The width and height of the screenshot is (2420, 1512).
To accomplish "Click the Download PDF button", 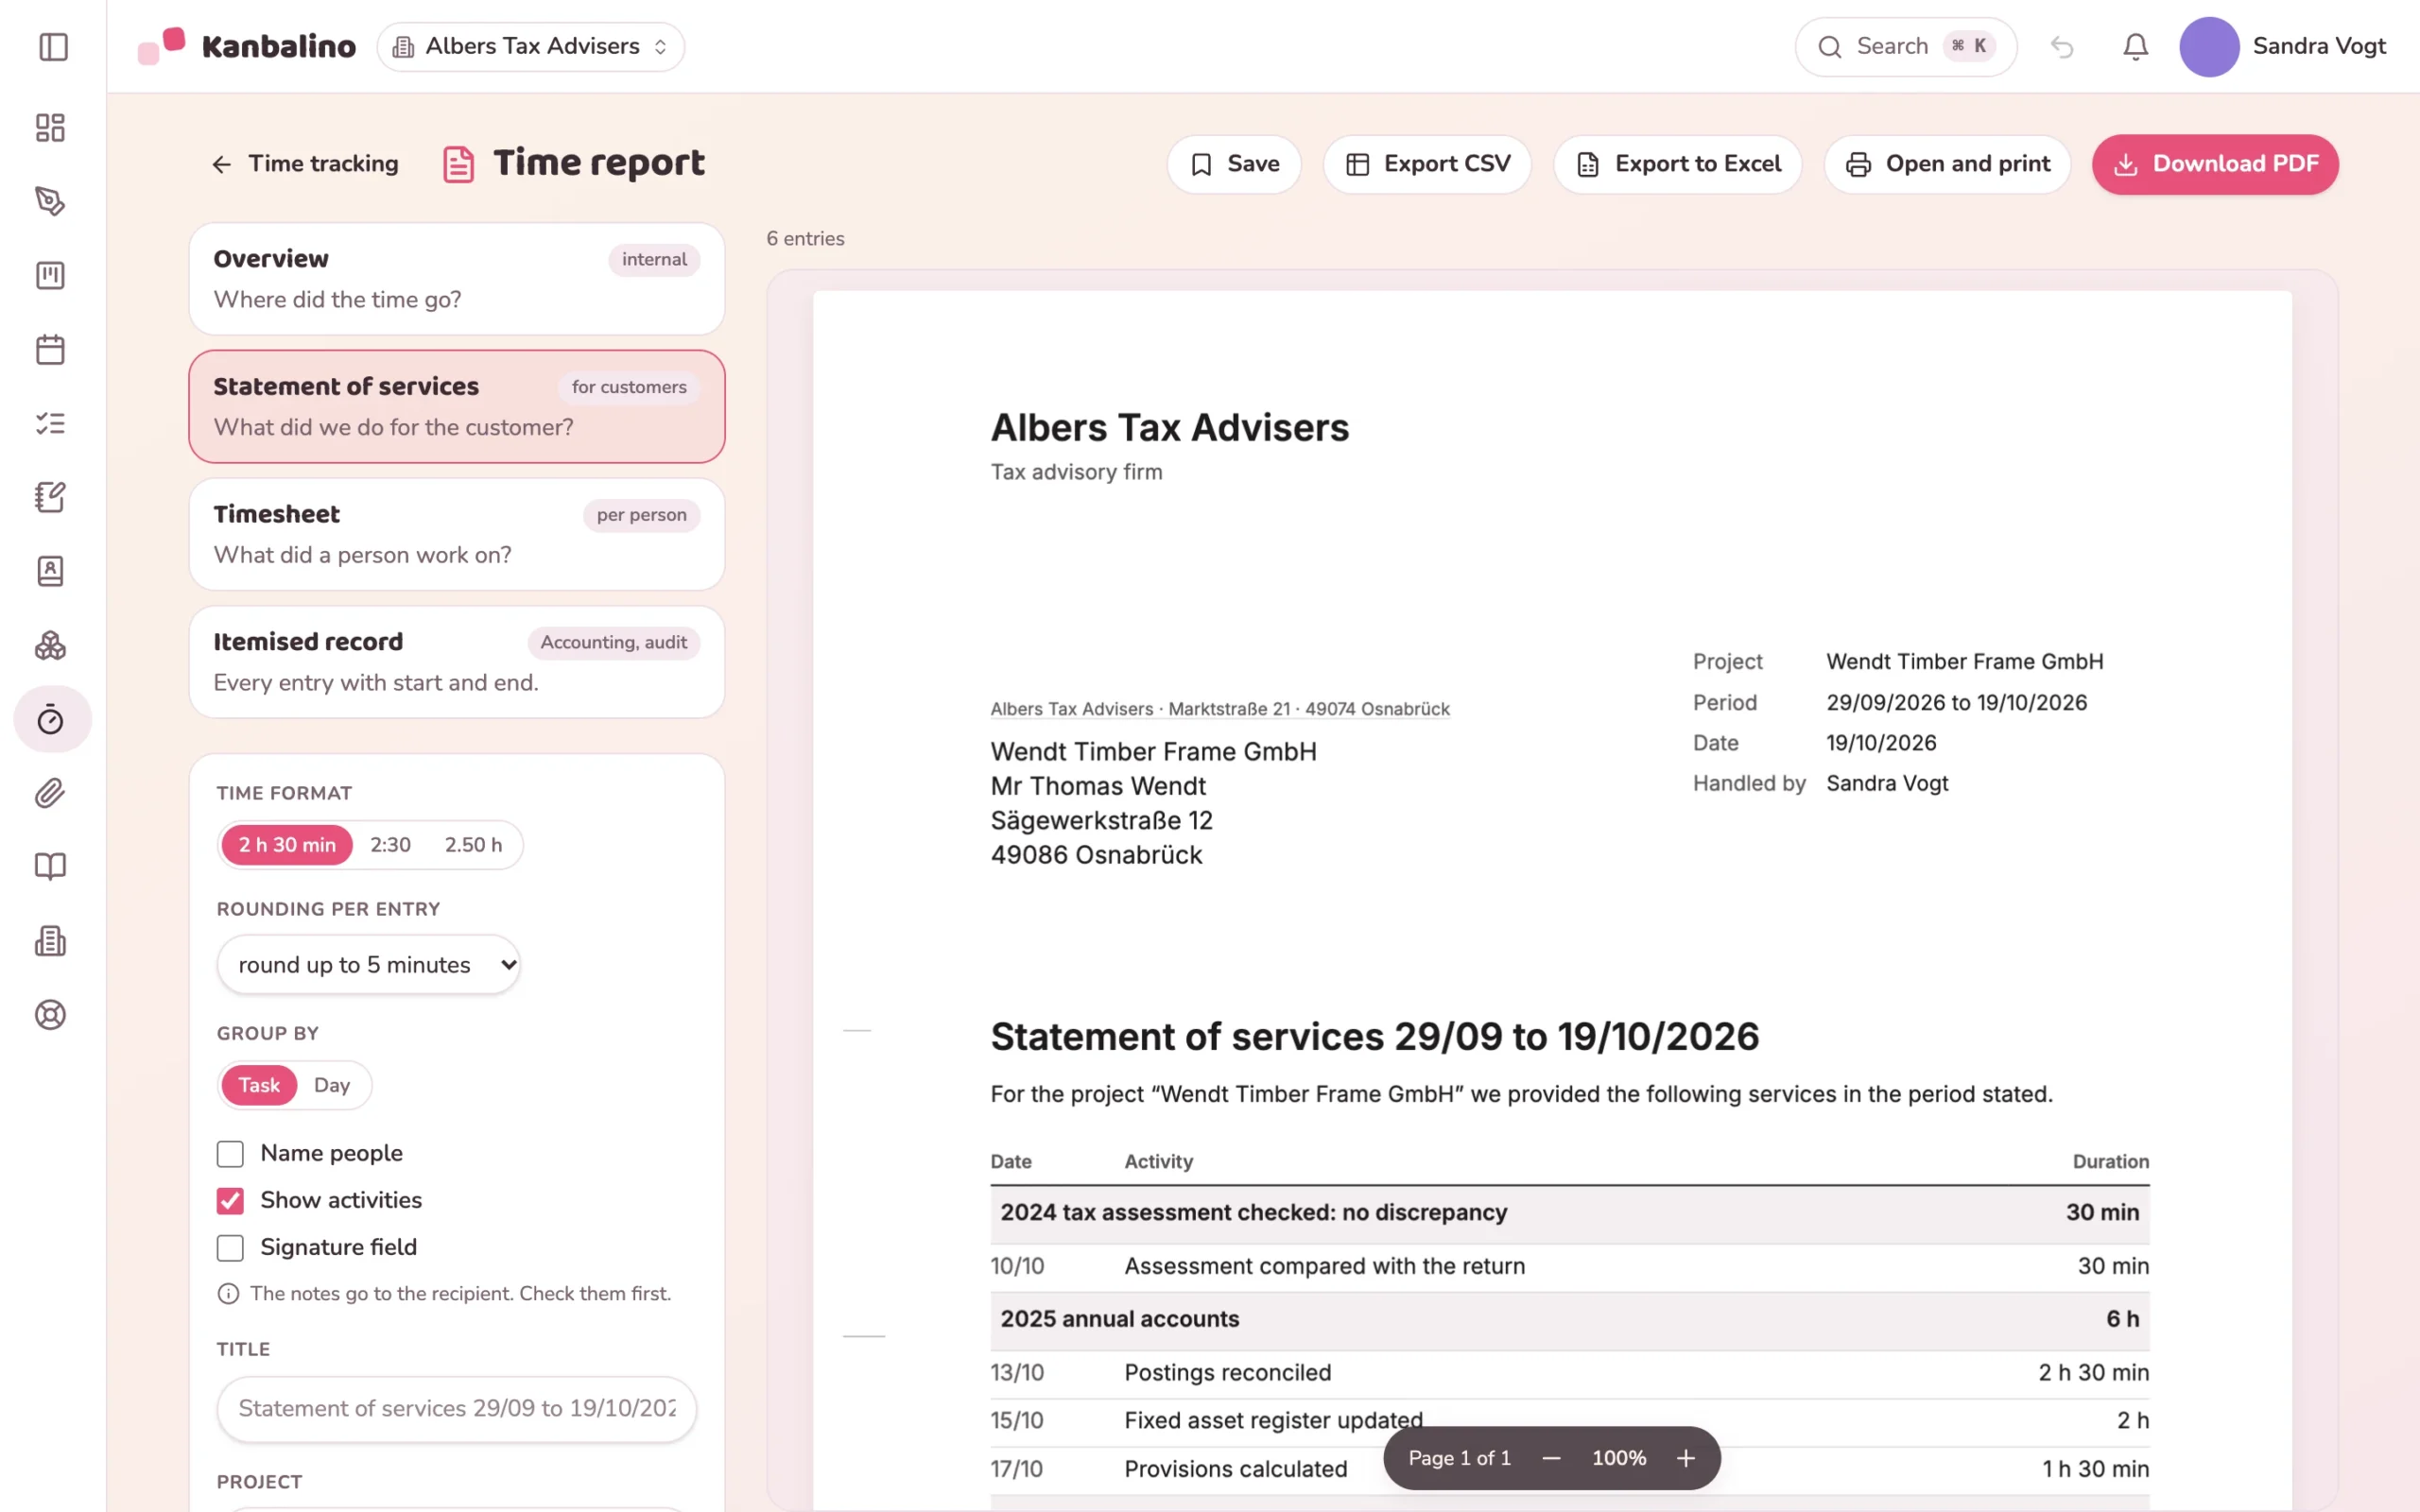I will pos(2215,164).
